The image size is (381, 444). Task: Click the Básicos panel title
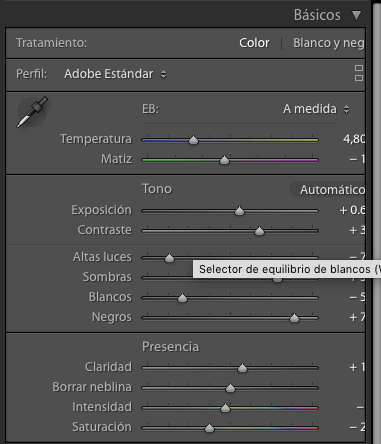pyautogui.click(x=317, y=15)
